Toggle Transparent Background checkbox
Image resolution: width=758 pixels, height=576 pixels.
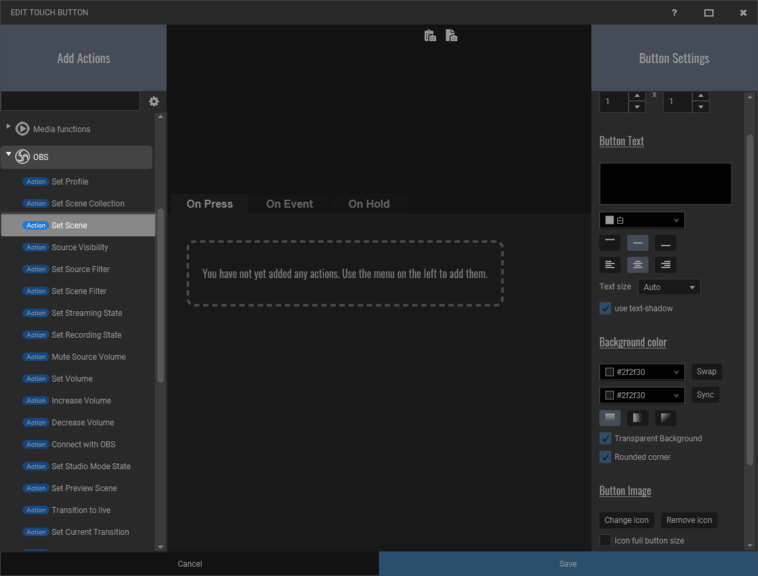coord(605,438)
